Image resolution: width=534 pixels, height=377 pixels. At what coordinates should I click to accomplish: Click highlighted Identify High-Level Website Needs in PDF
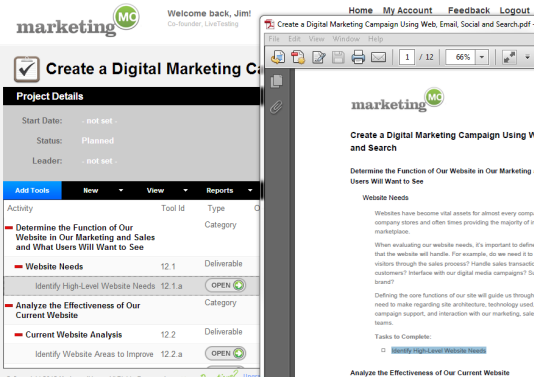pos(439,350)
